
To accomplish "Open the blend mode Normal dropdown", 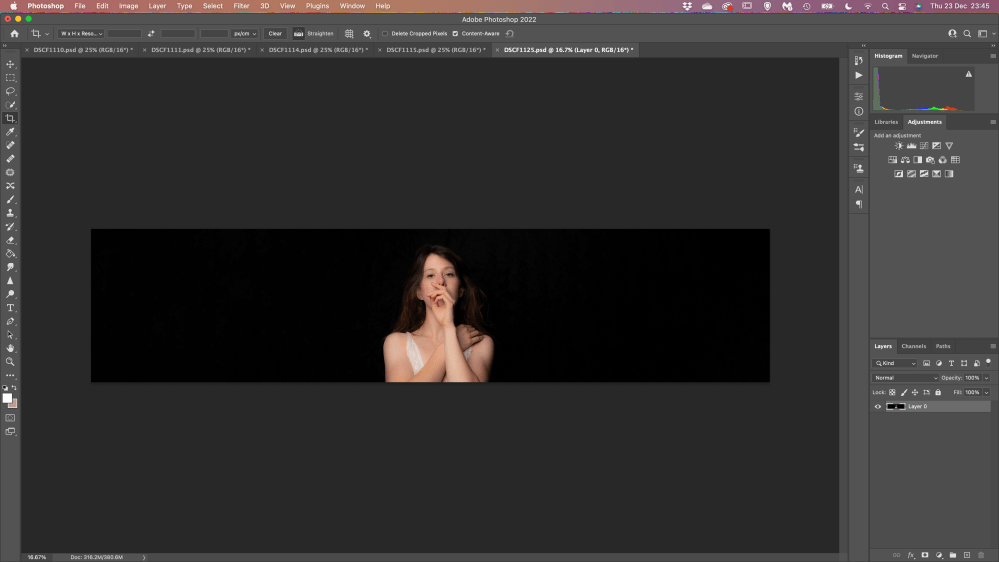I will point(905,378).
